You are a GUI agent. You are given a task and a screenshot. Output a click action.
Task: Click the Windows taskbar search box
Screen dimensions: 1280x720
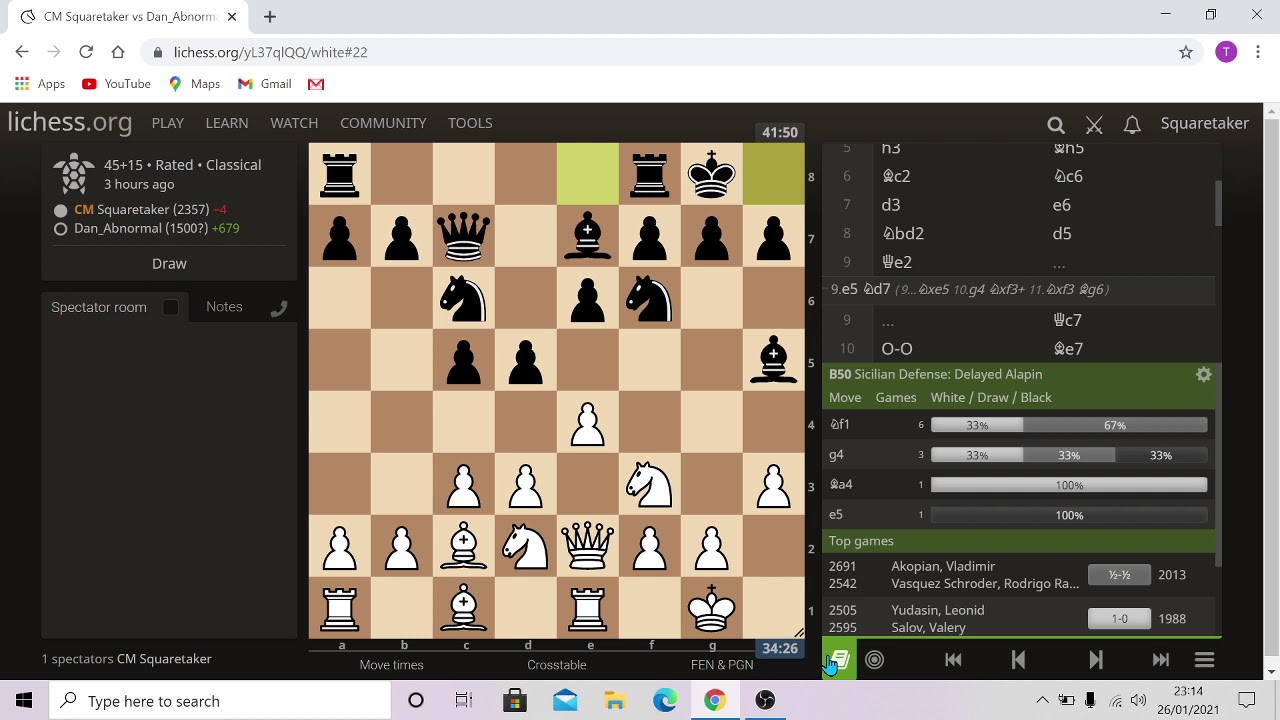(220, 701)
